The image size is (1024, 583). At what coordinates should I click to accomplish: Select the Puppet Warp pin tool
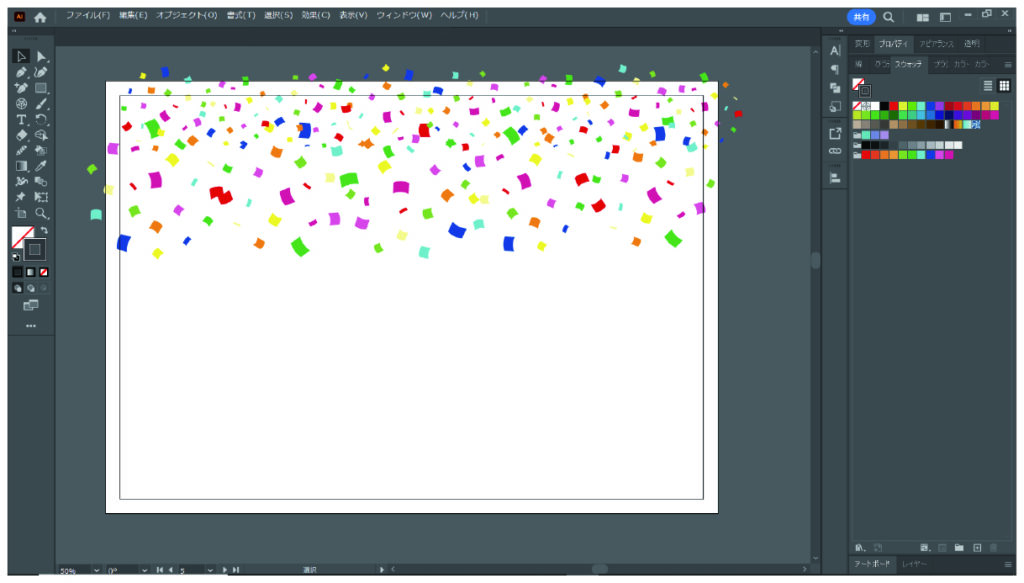coord(21,197)
